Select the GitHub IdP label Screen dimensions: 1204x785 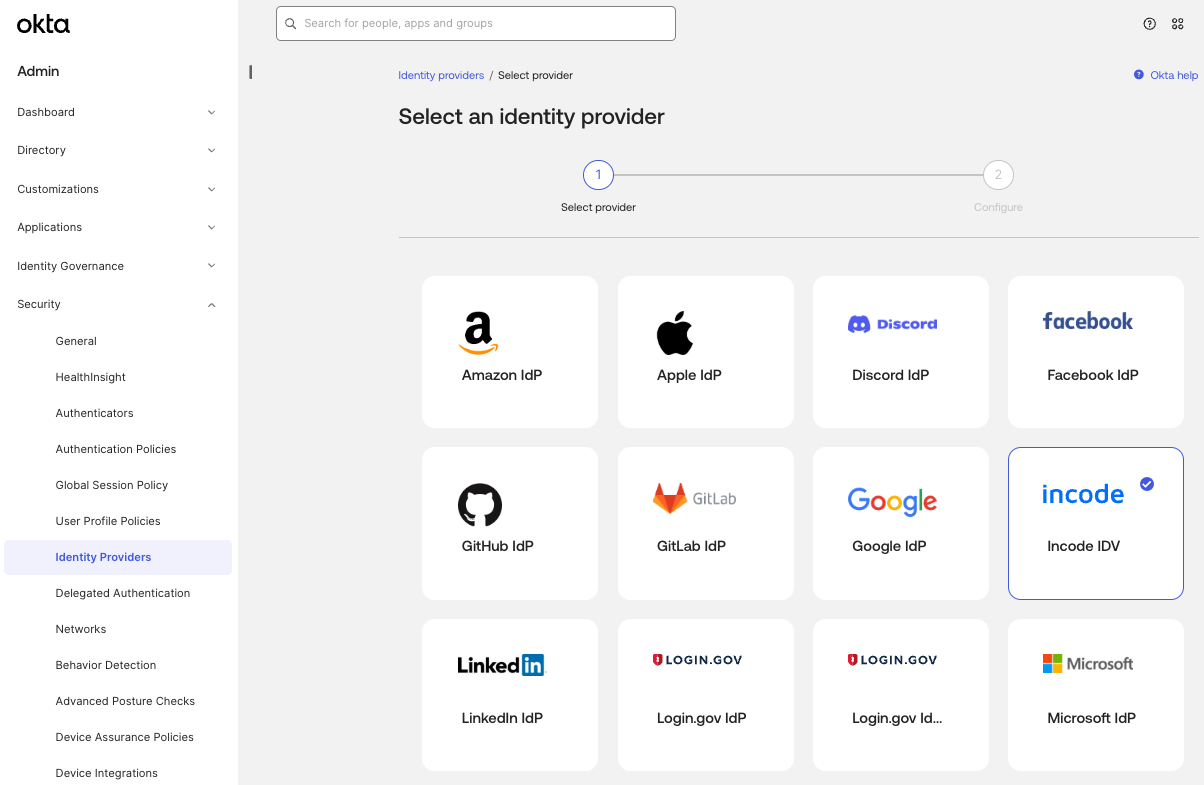point(498,546)
